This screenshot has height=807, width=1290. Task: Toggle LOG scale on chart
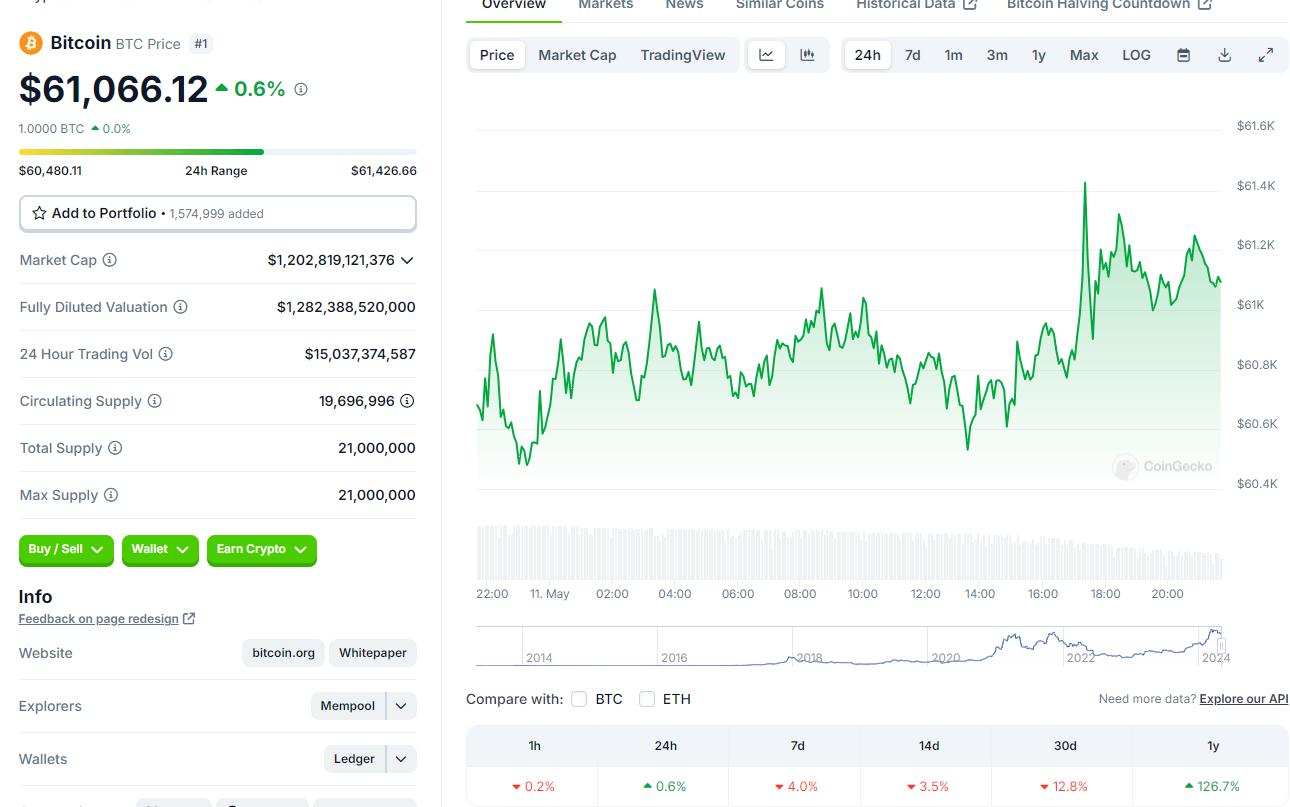pyautogui.click(x=1136, y=55)
